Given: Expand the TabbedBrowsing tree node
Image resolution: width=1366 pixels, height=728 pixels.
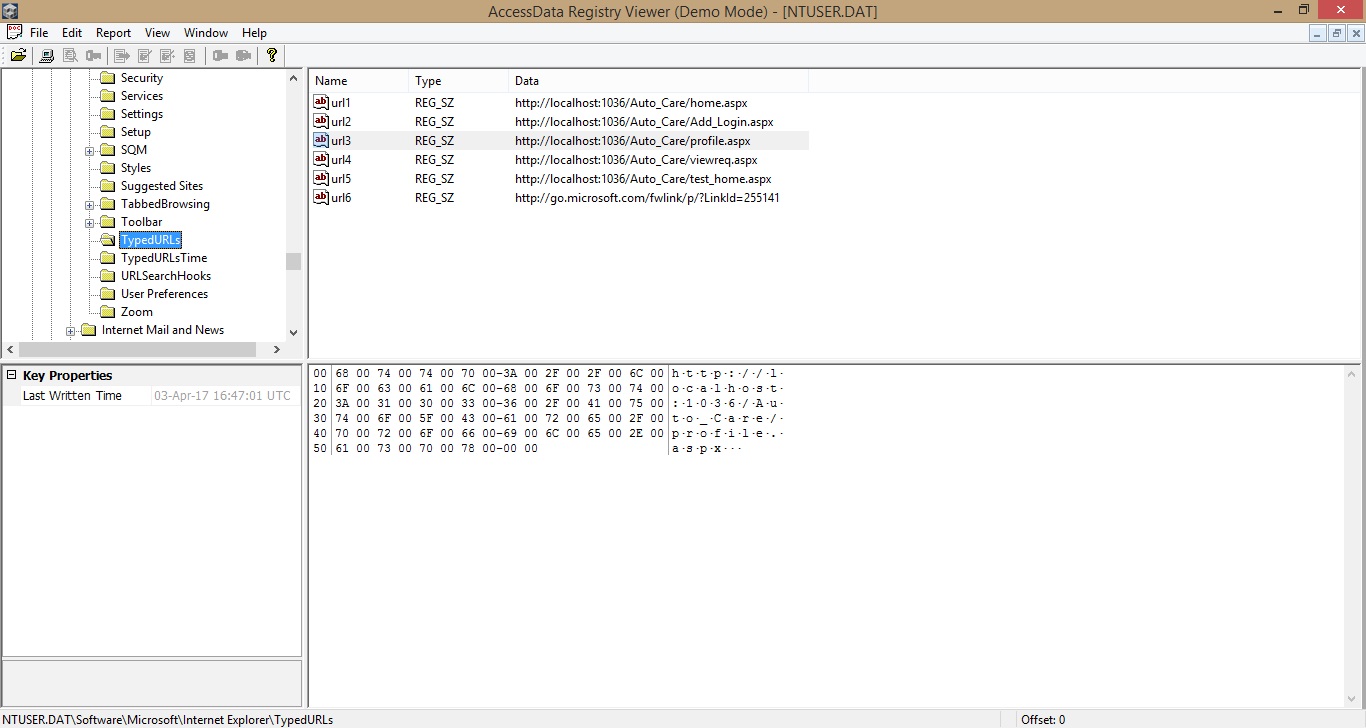Looking at the screenshot, I should point(89,204).
